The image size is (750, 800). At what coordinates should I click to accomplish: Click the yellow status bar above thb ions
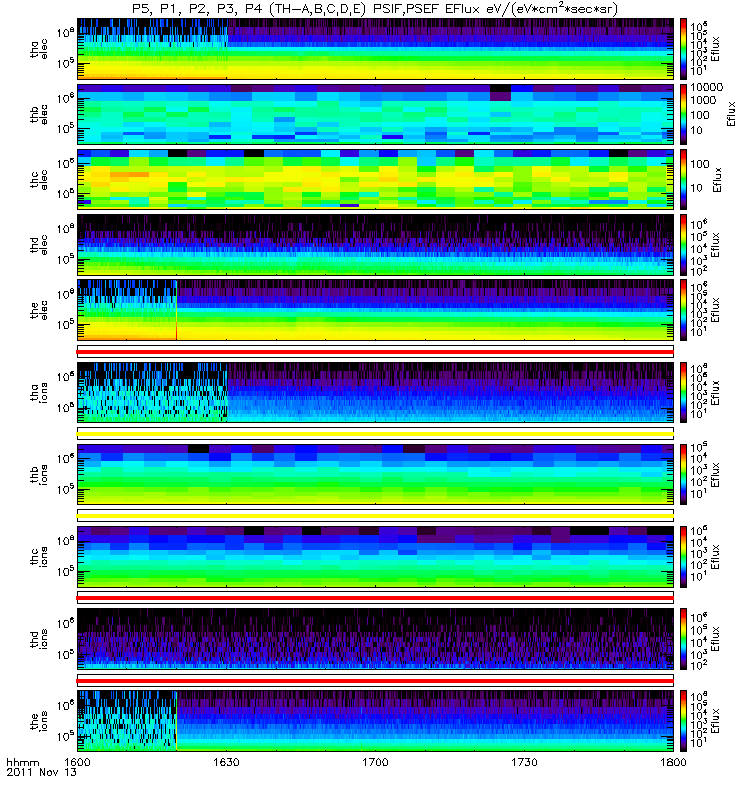click(x=375, y=434)
